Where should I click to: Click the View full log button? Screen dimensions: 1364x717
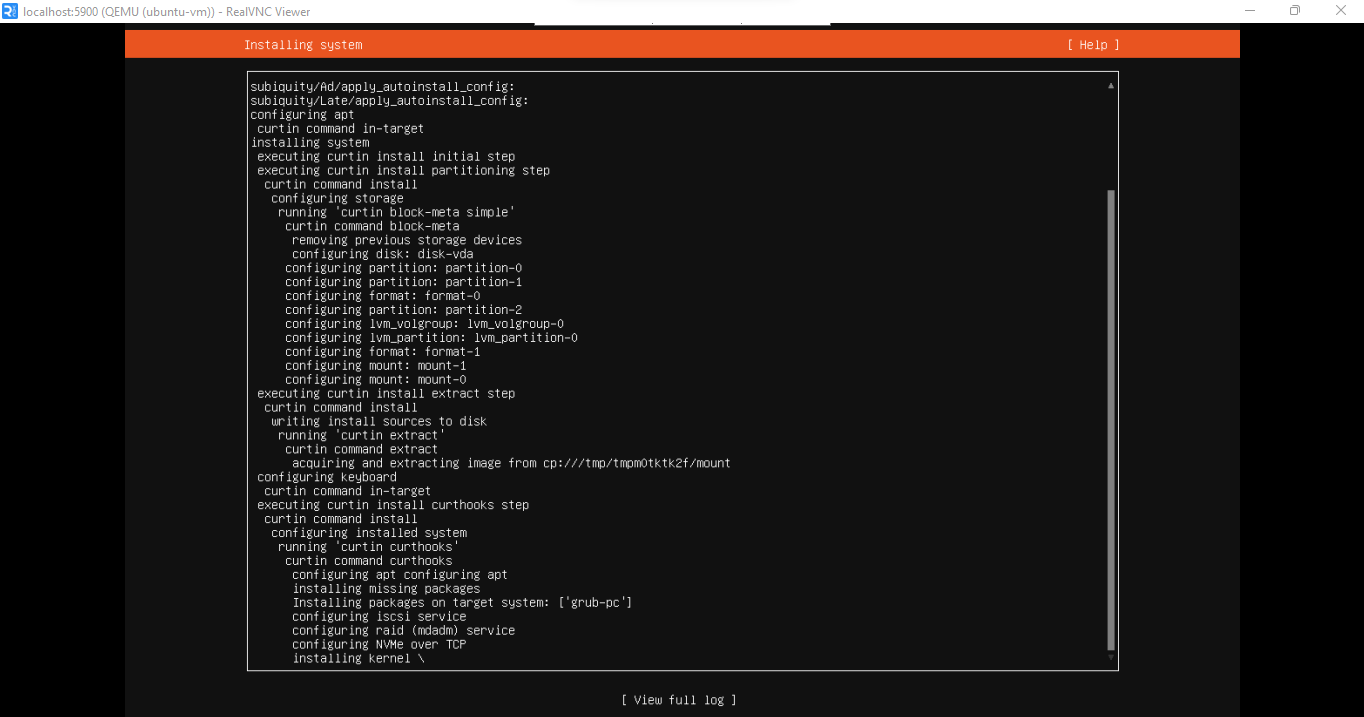click(x=679, y=700)
